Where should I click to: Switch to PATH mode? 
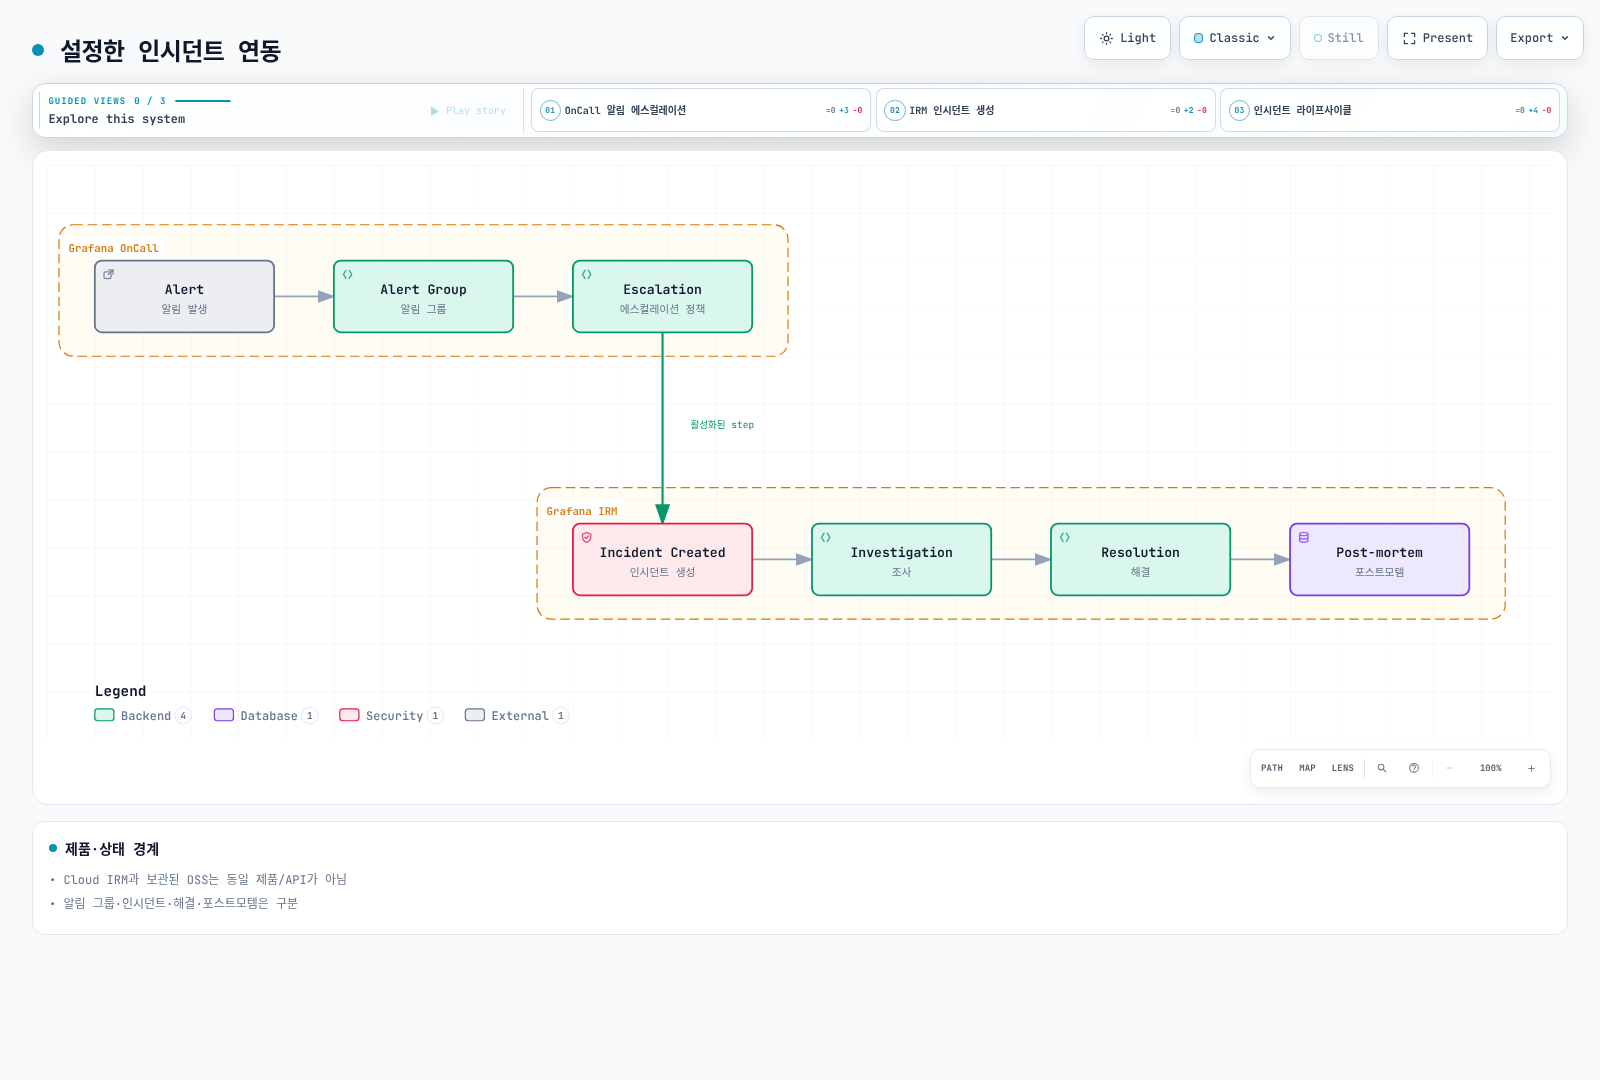tap(1272, 768)
